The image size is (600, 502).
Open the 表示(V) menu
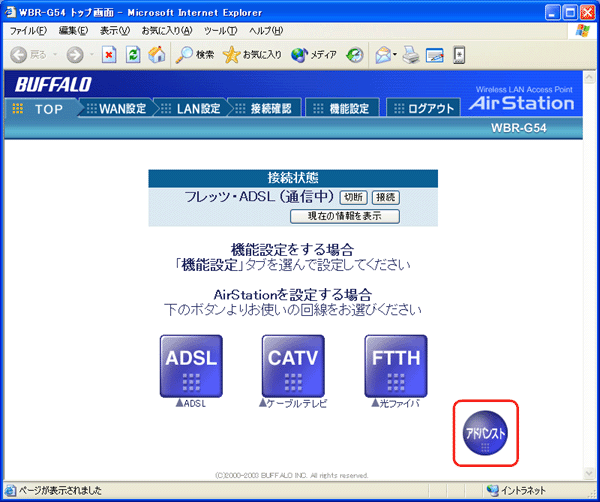[x=115, y=31]
